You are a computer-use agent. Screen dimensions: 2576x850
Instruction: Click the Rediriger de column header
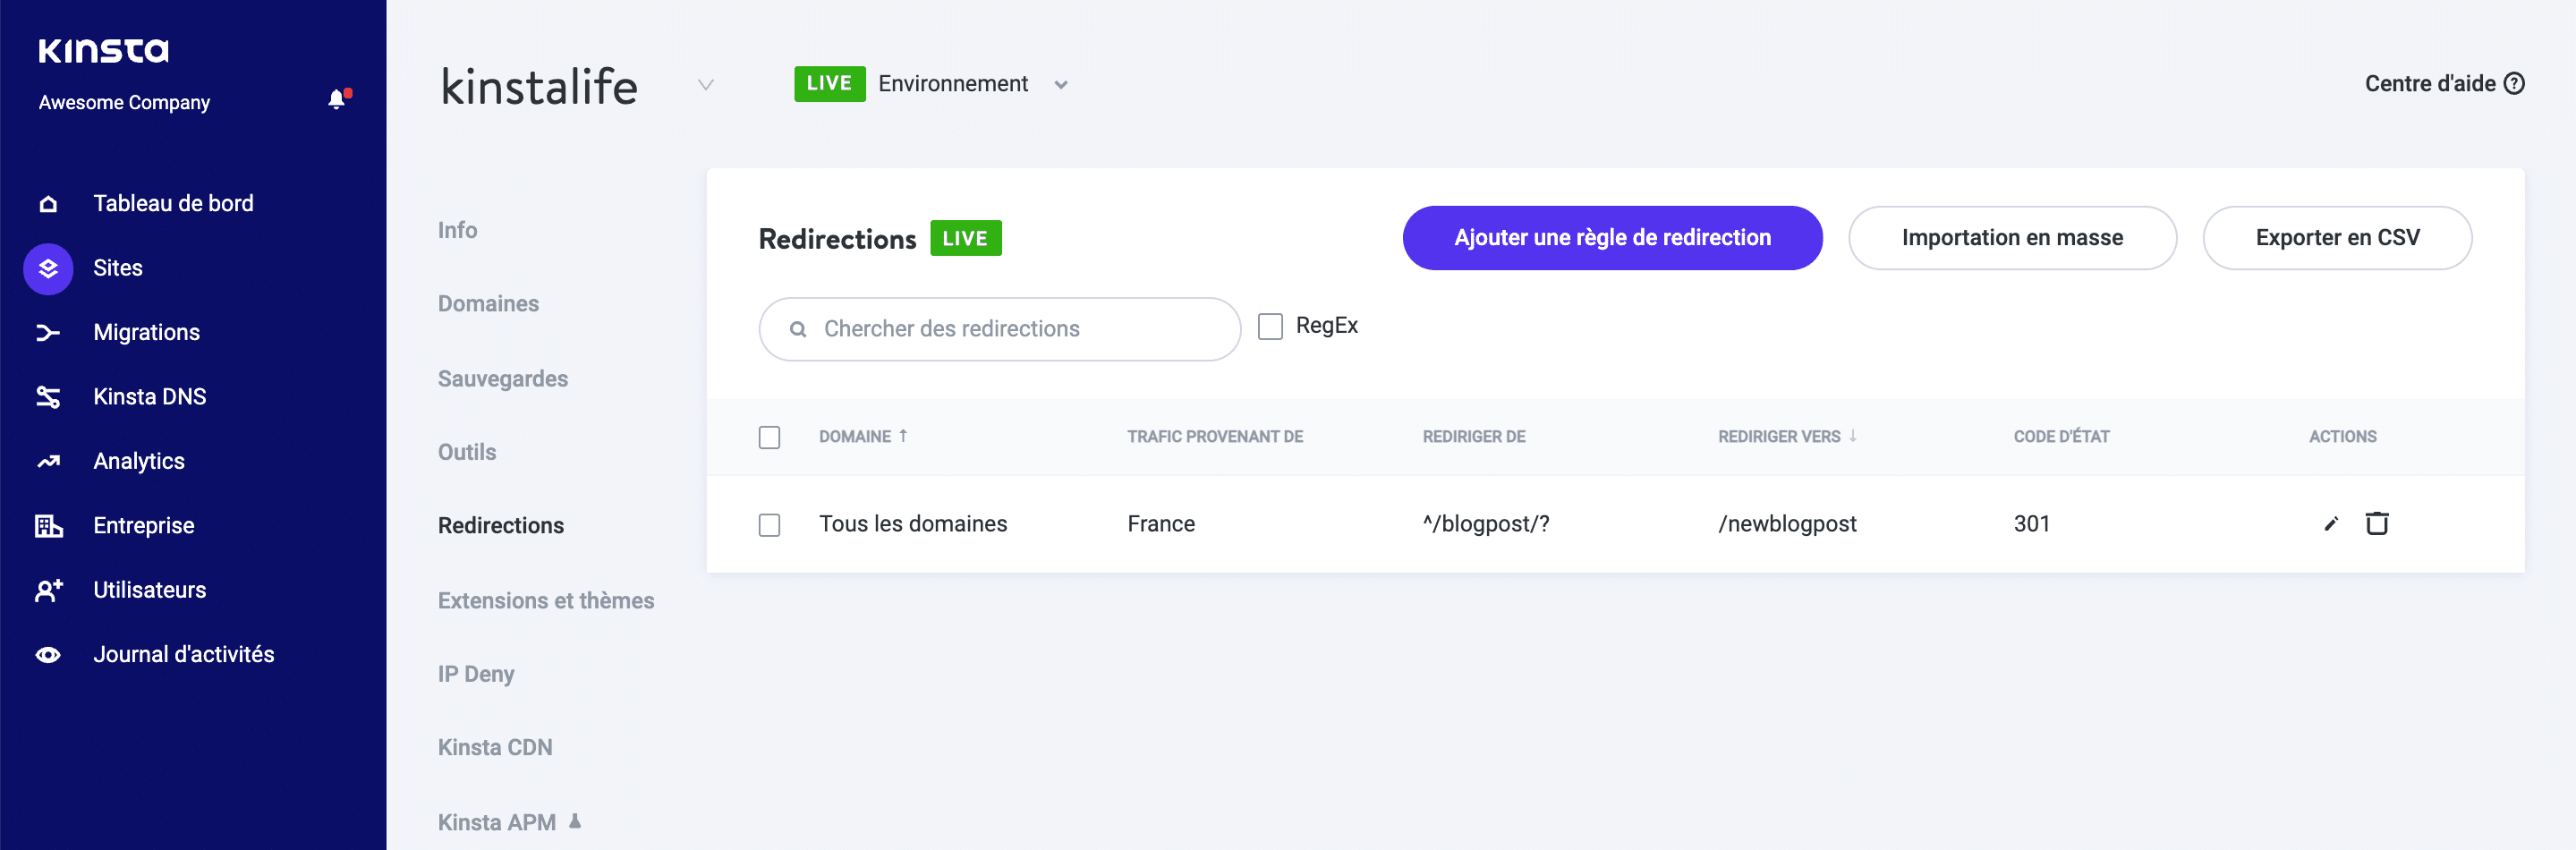pos(1474,437)
